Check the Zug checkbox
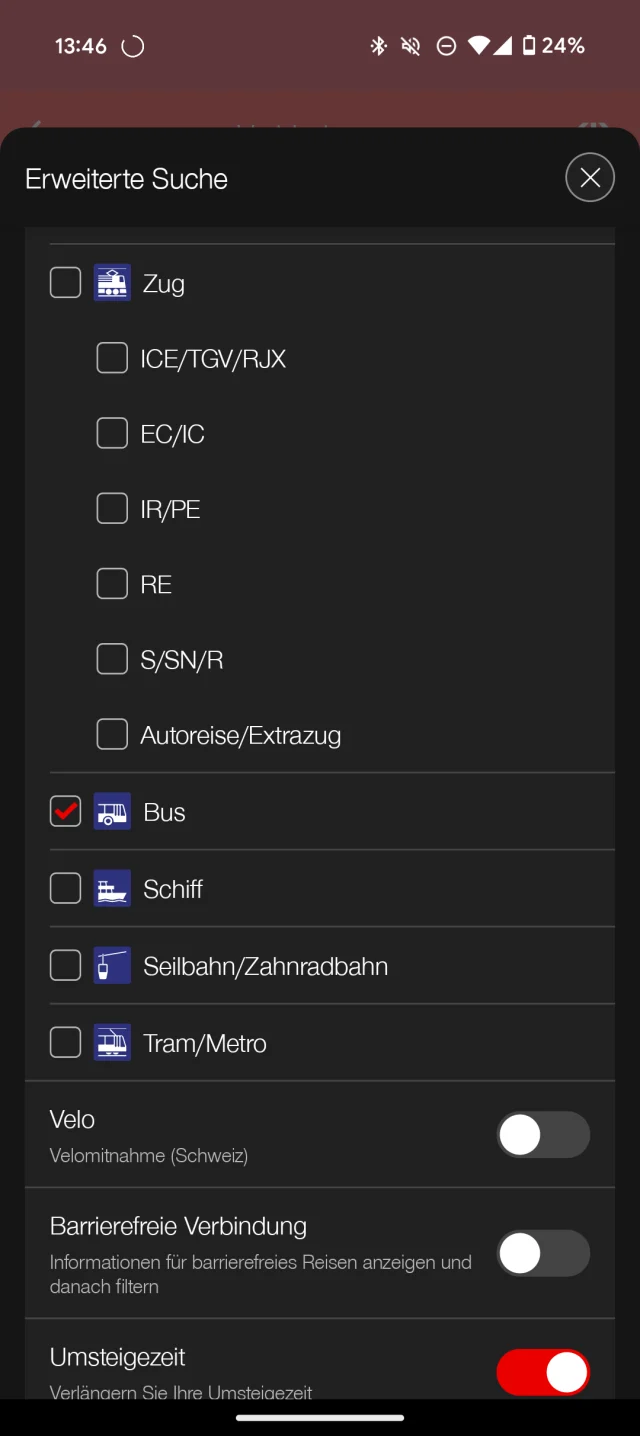Image resolution: width=640 pixels, height=1436 pixels. point(66,283)
